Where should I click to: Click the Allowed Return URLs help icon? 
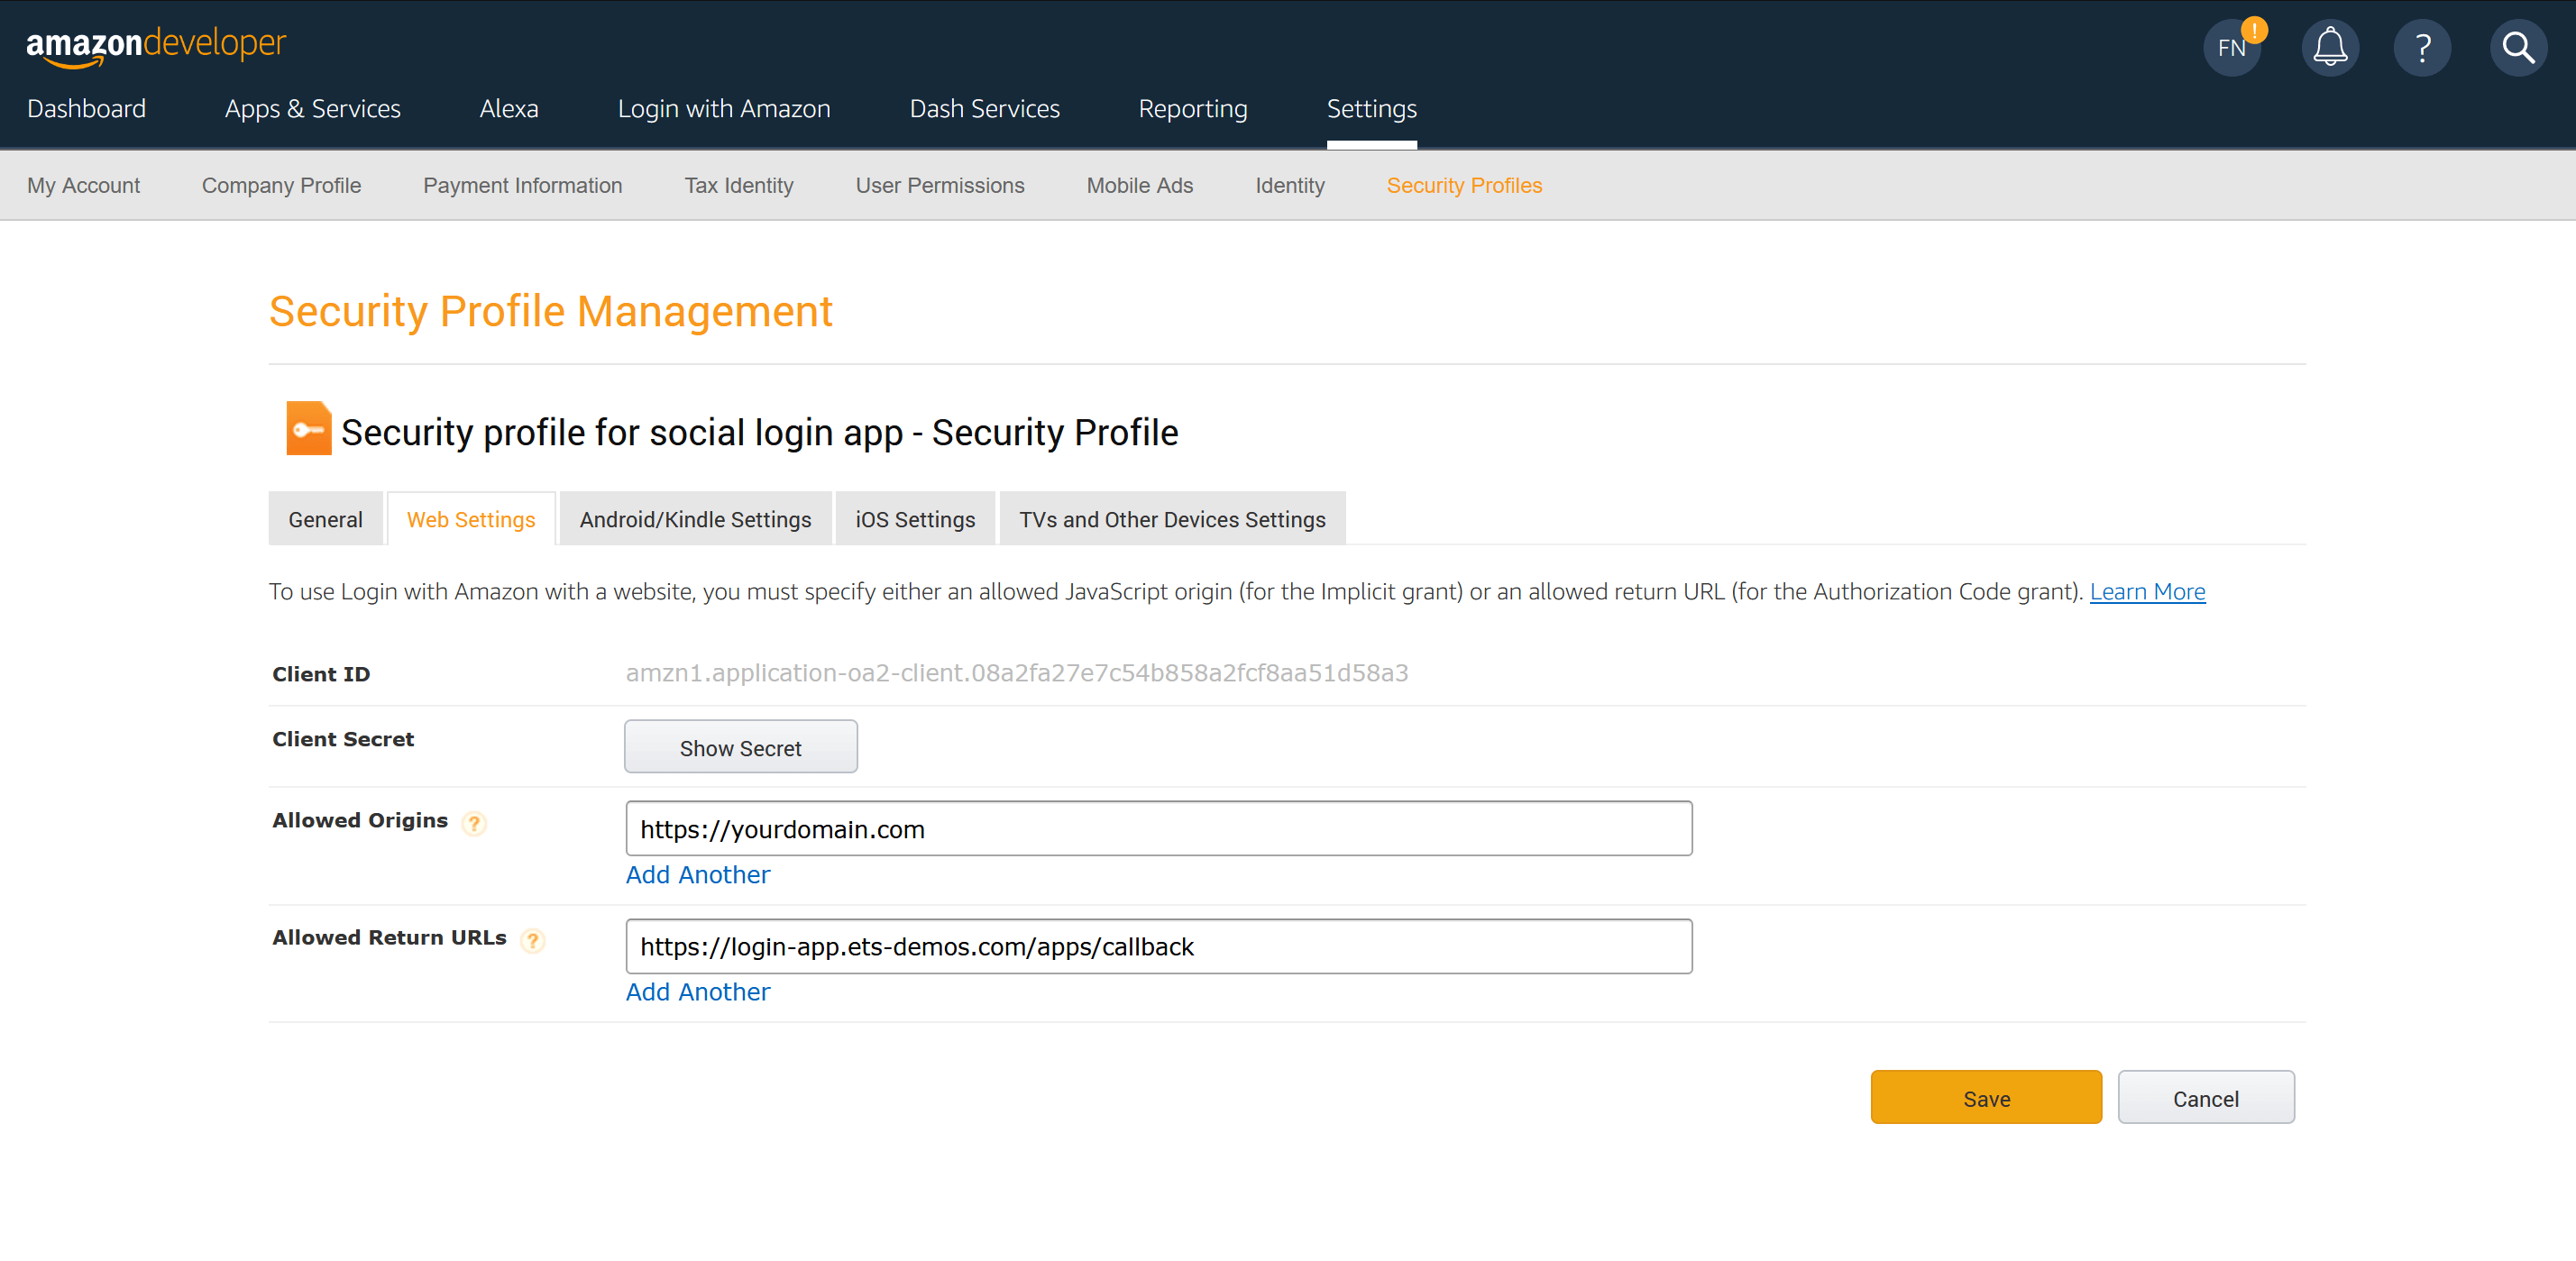(x=533, y=940)
